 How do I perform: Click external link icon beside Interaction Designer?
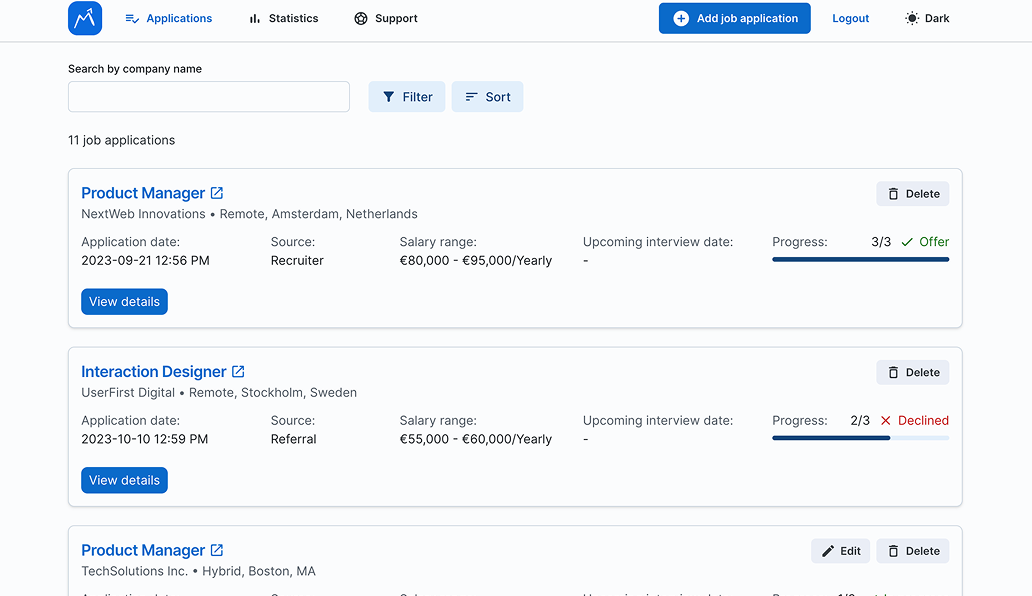238,372
